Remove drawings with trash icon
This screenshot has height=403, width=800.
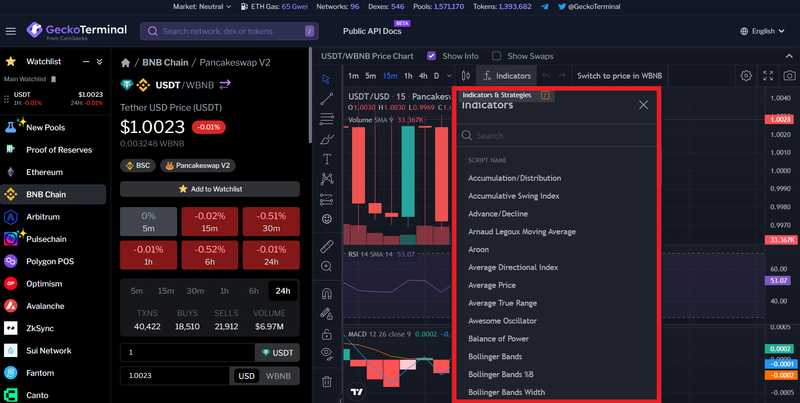tap(327, 382)
